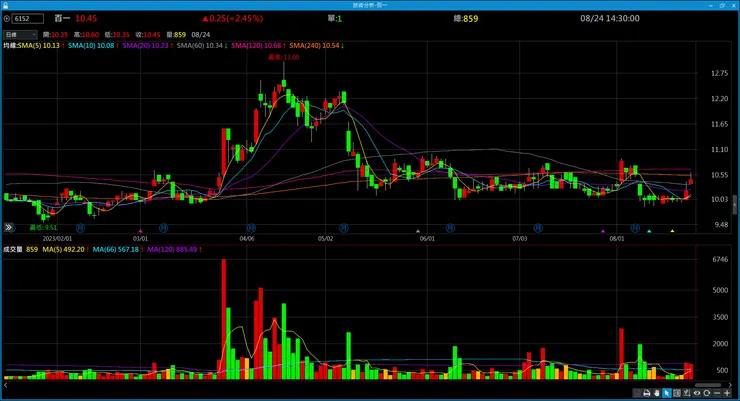Viewport: 740px width, 401px height.
Task: Click the monthly marker icon after 06/01
Action: coord(451,228)
